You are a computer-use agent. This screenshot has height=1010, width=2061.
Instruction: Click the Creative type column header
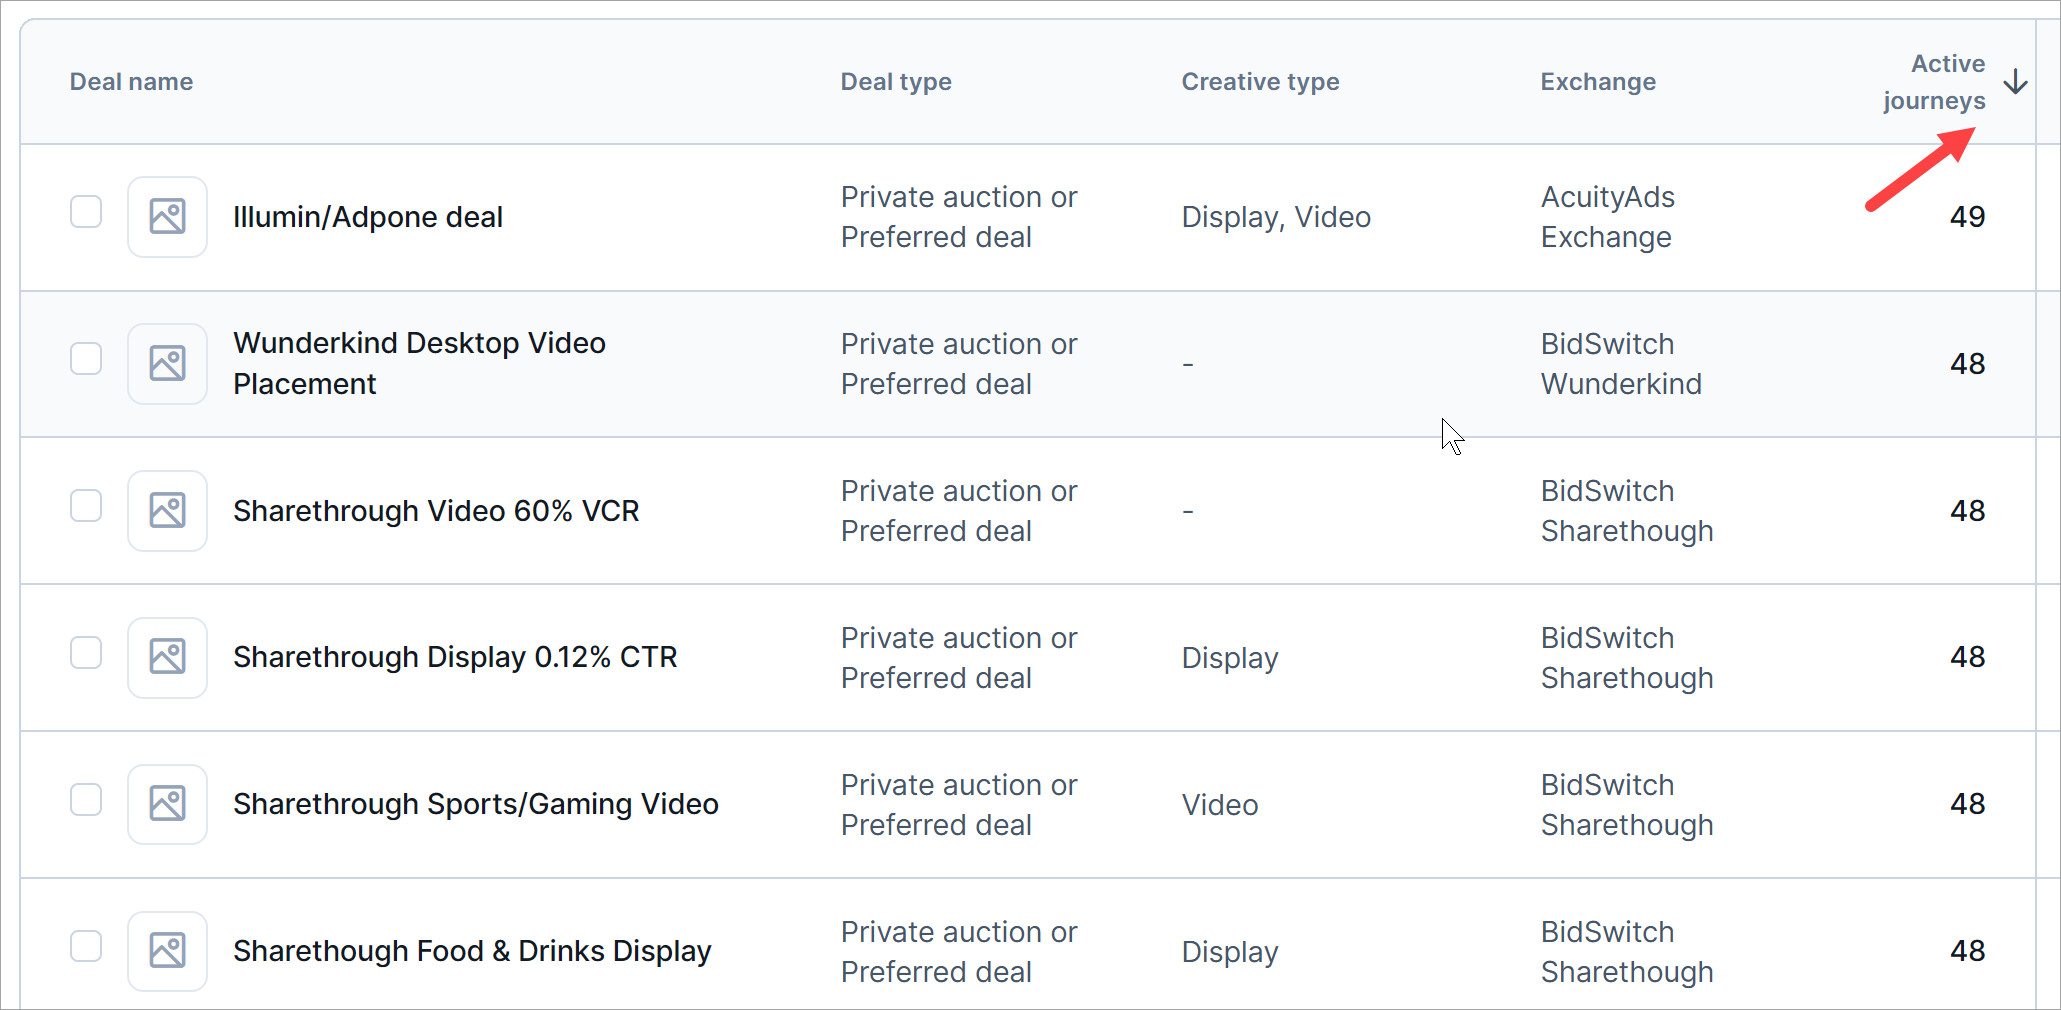pos(1260,82)
